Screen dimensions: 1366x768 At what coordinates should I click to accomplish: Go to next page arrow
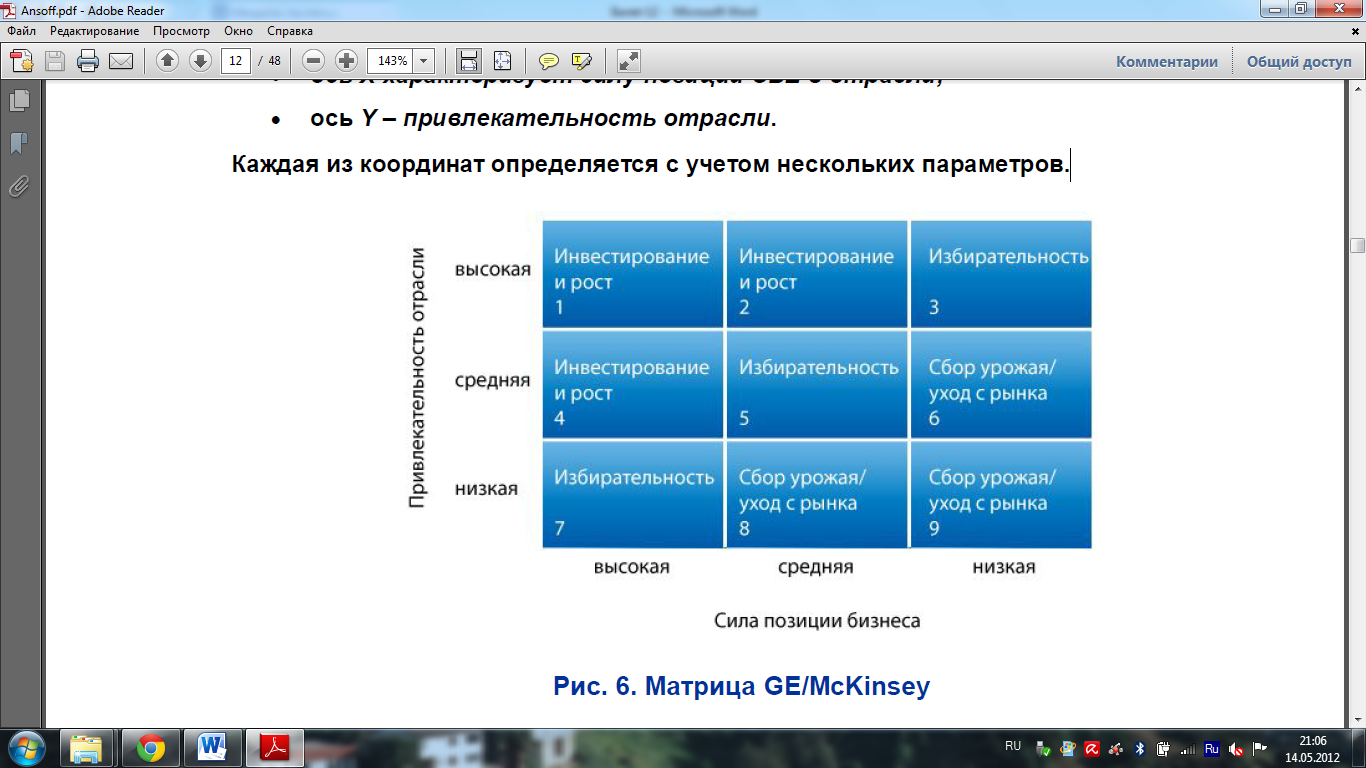[x=200, y=61]
